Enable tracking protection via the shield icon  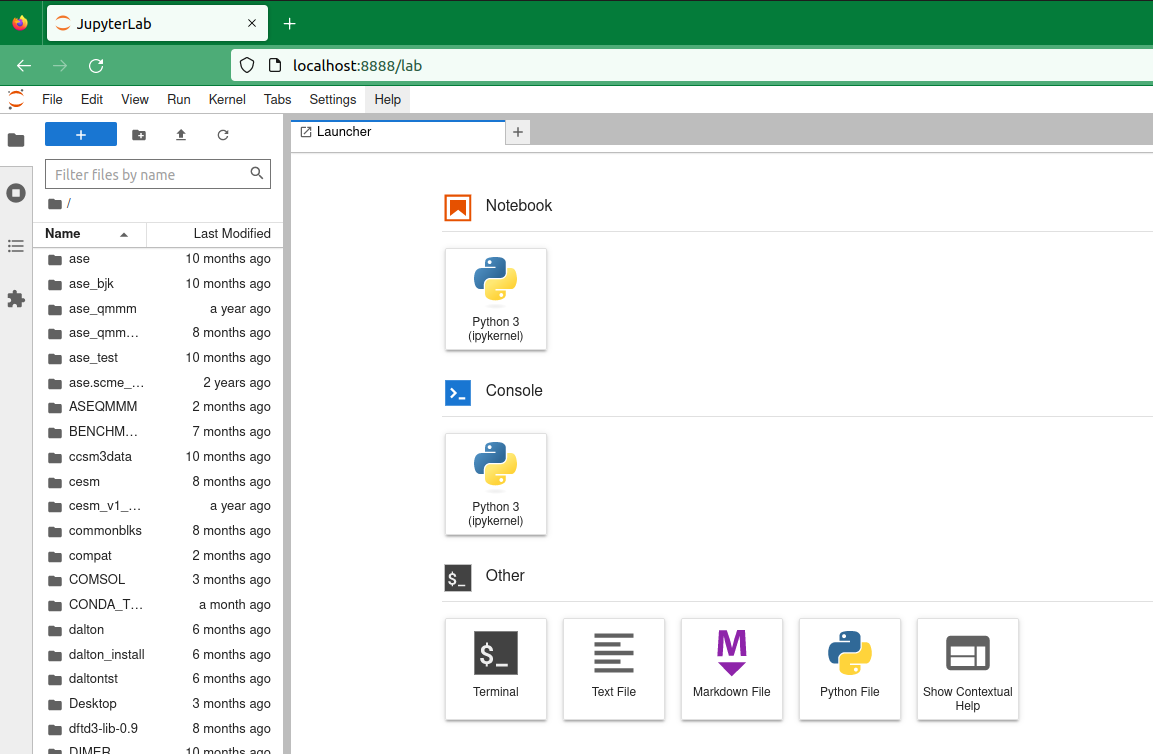[246, 65]
